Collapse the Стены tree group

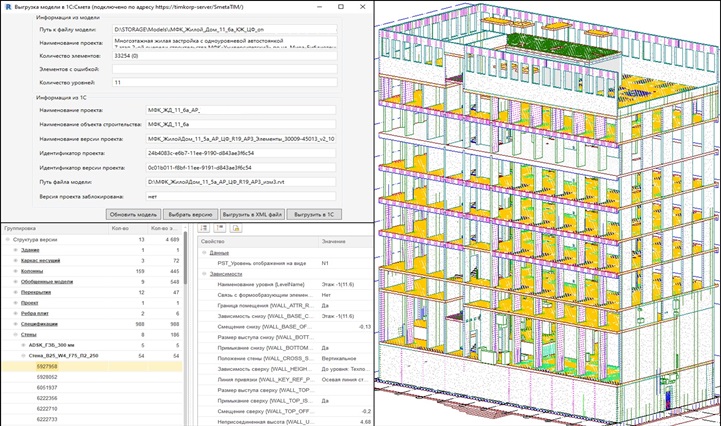pyautogui.click(x=16, y=334)
